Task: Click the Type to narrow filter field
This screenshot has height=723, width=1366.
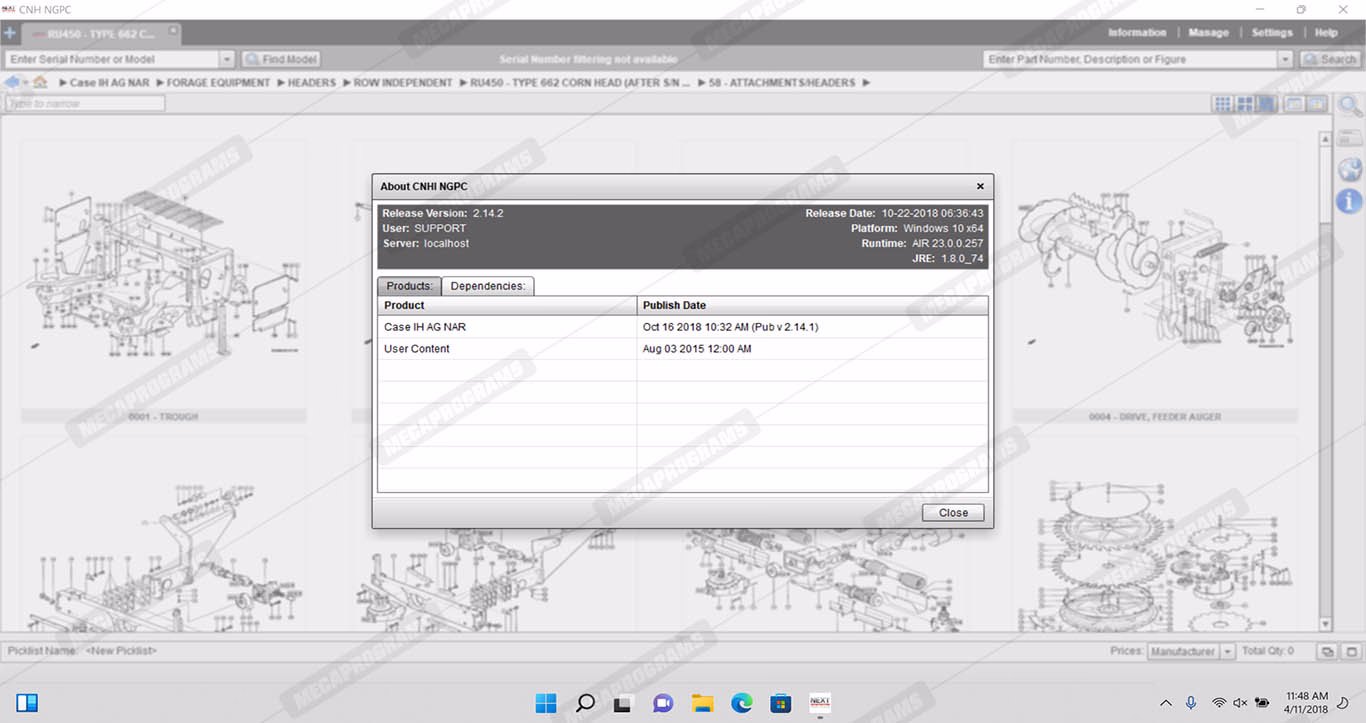Action: [85, 104]
